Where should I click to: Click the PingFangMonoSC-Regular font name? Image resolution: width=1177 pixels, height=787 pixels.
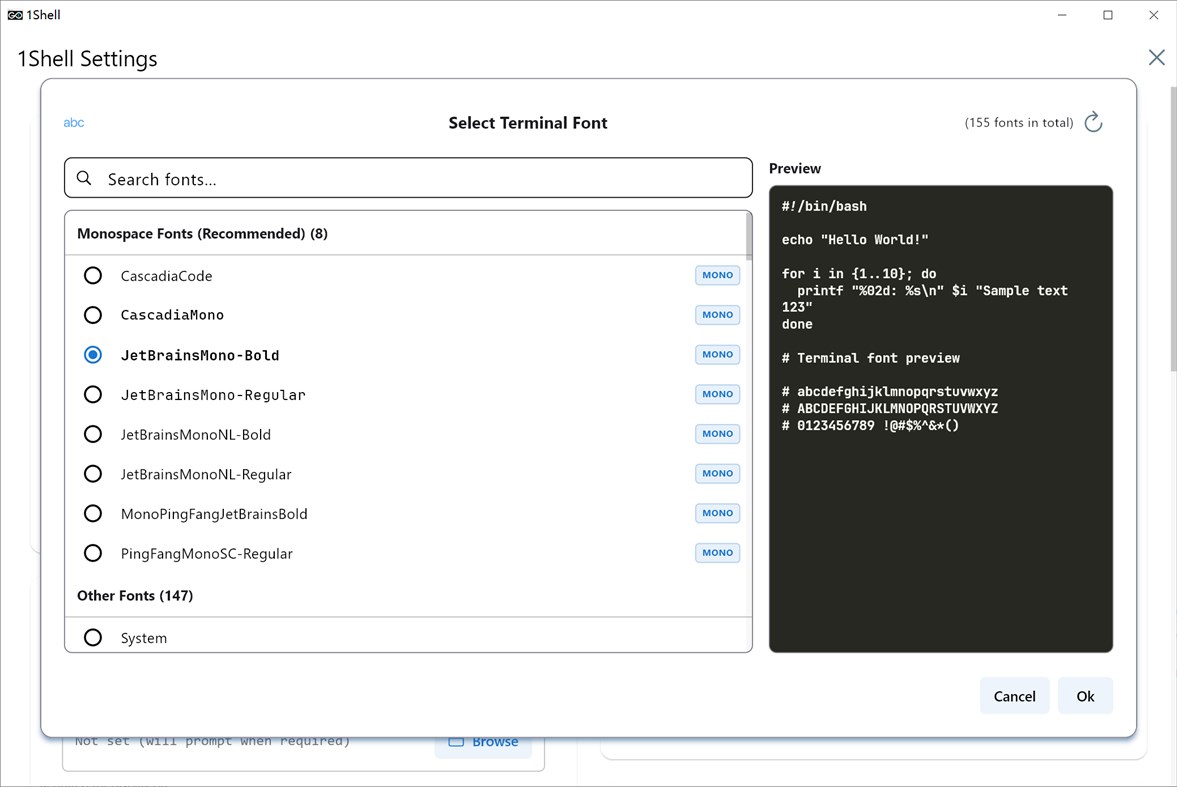click(206, 553)
